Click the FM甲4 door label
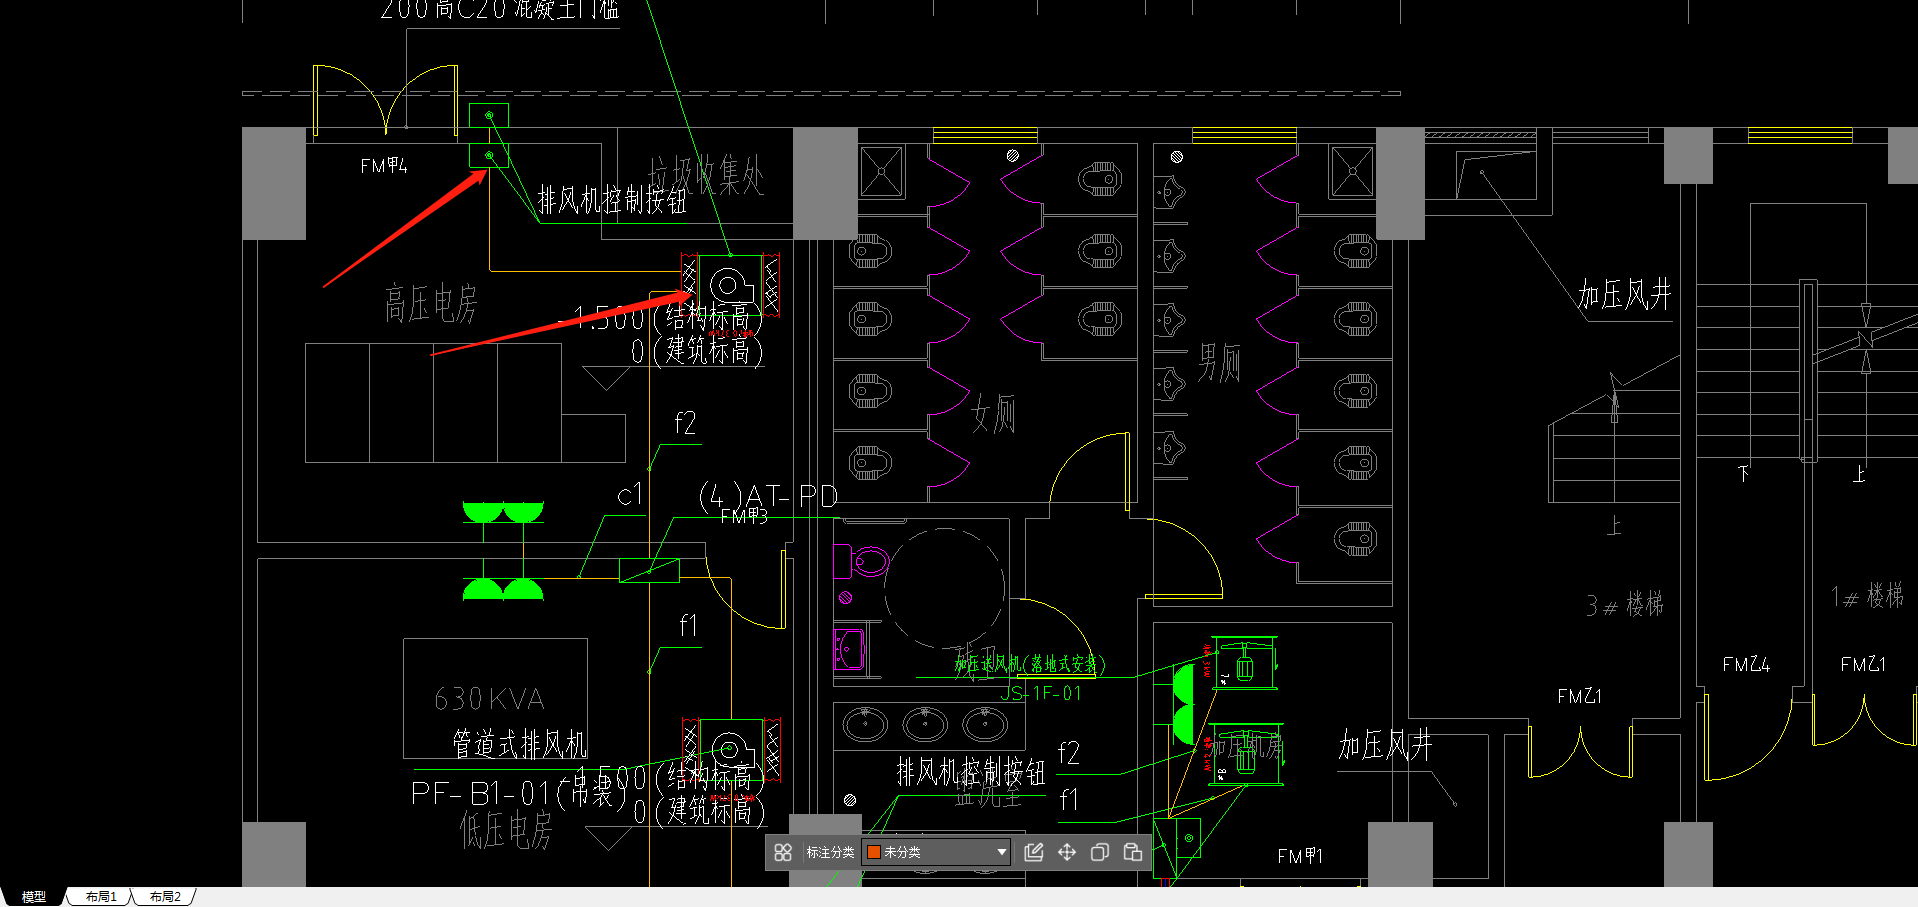 (x=384, y=166)
